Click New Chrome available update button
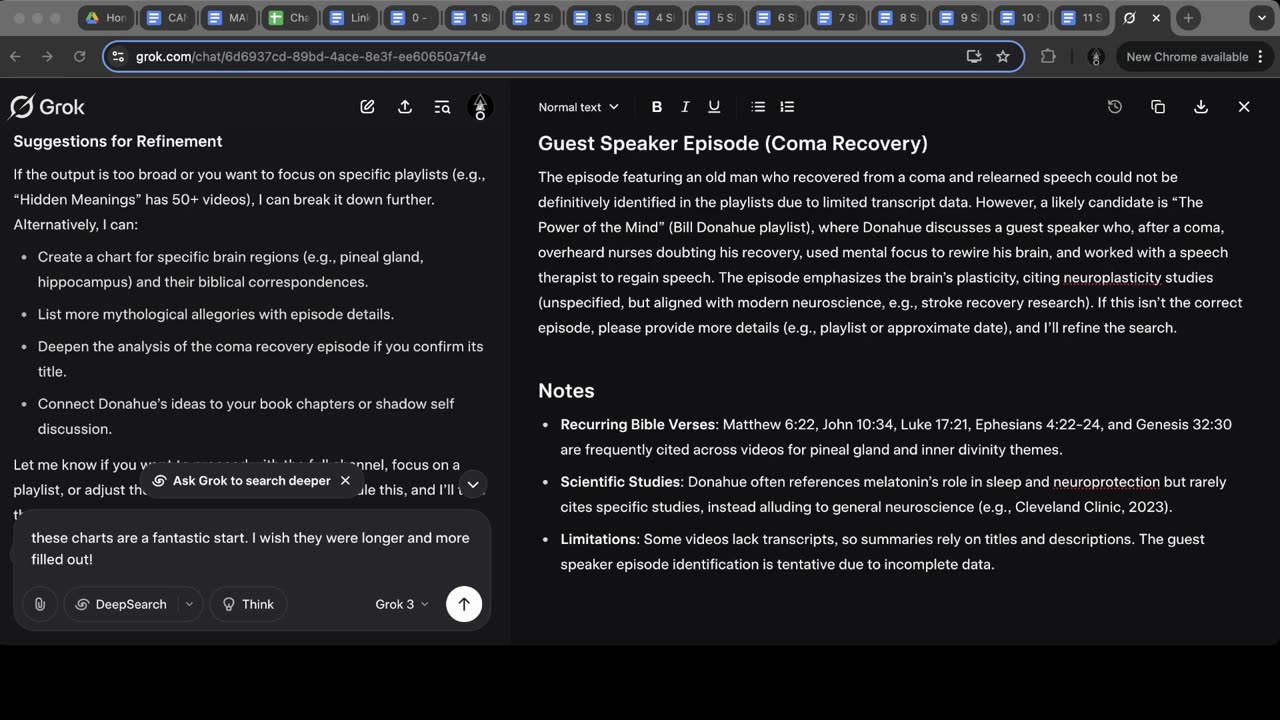Viewport: 1280px width, 720px height. [1194, 57]
